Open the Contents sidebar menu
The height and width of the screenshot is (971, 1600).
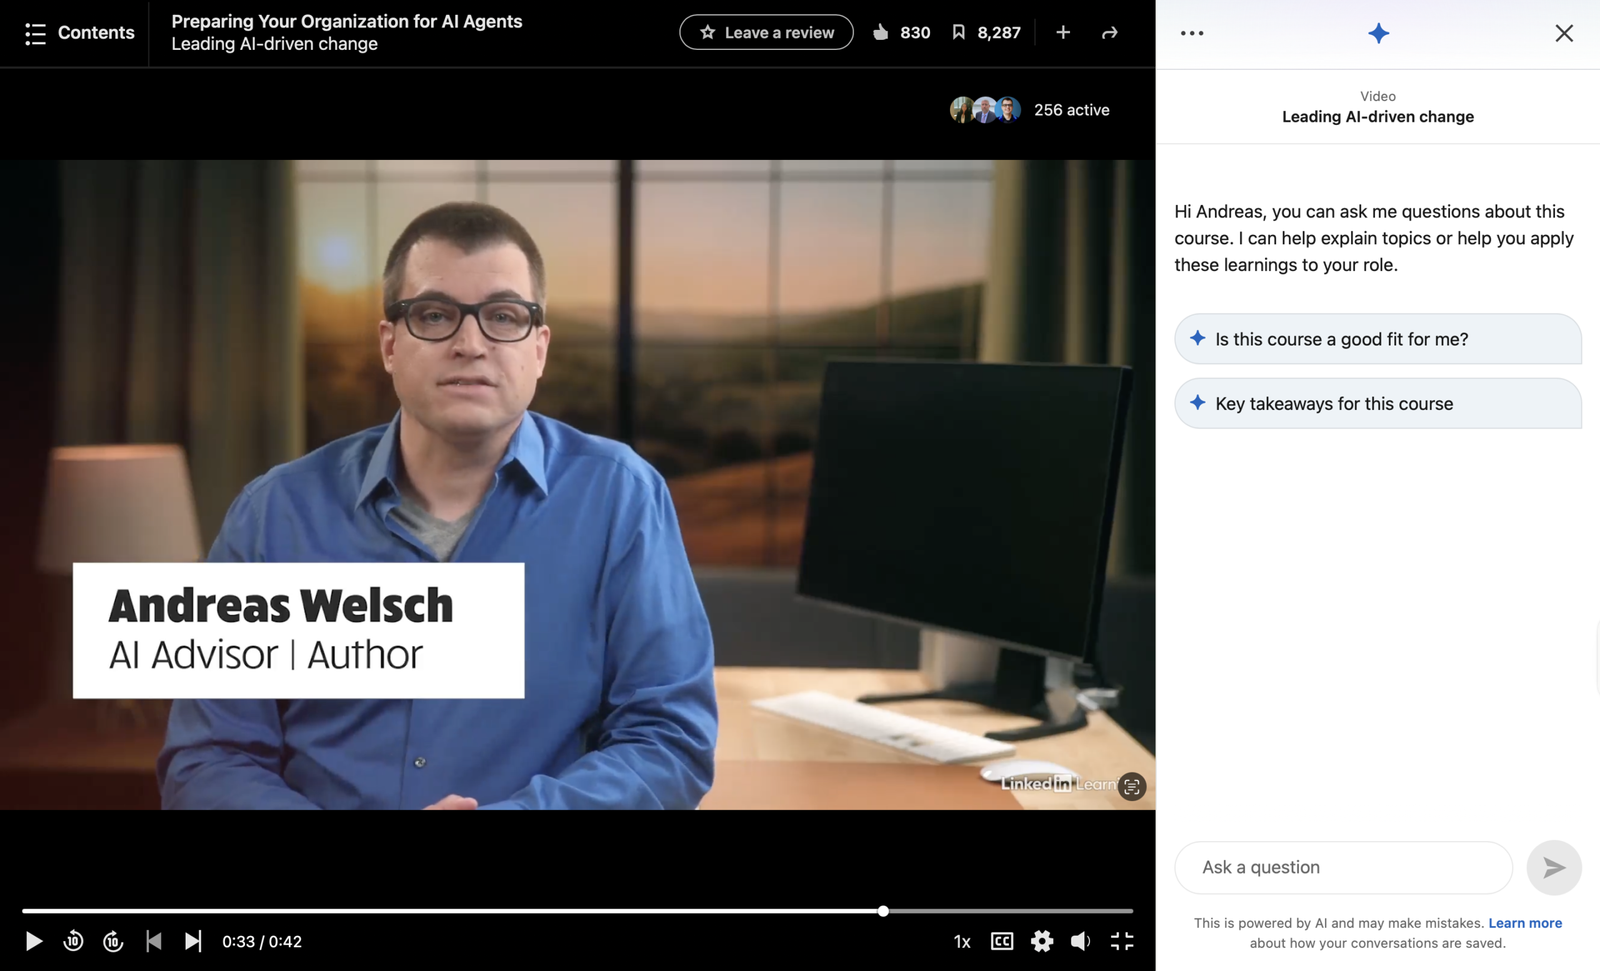click(79, 33)
